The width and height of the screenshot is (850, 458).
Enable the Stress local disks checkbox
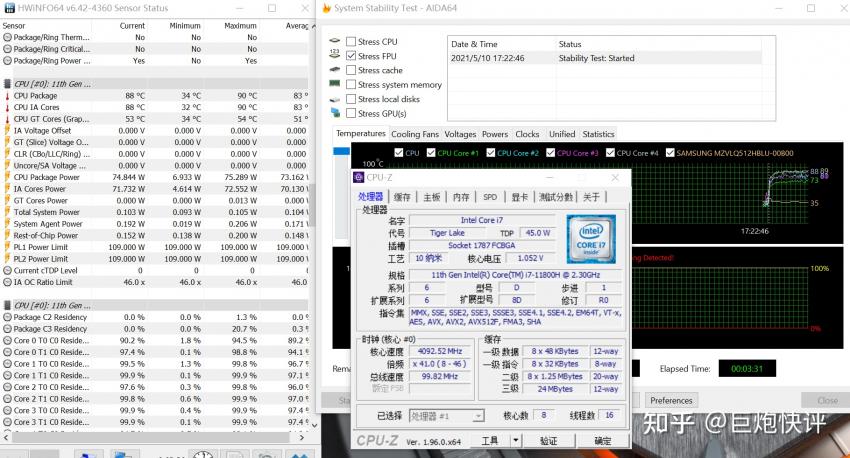point(351,99)
